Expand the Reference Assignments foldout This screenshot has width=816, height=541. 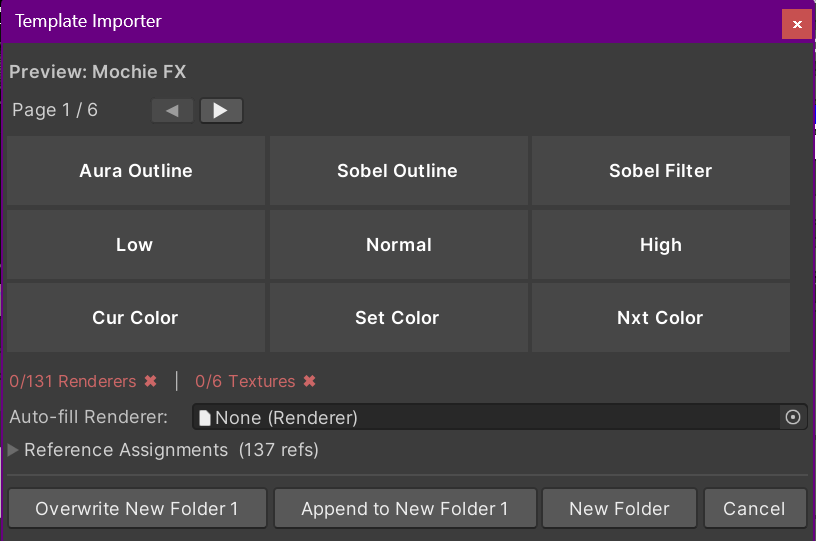(x=13, y=450)
